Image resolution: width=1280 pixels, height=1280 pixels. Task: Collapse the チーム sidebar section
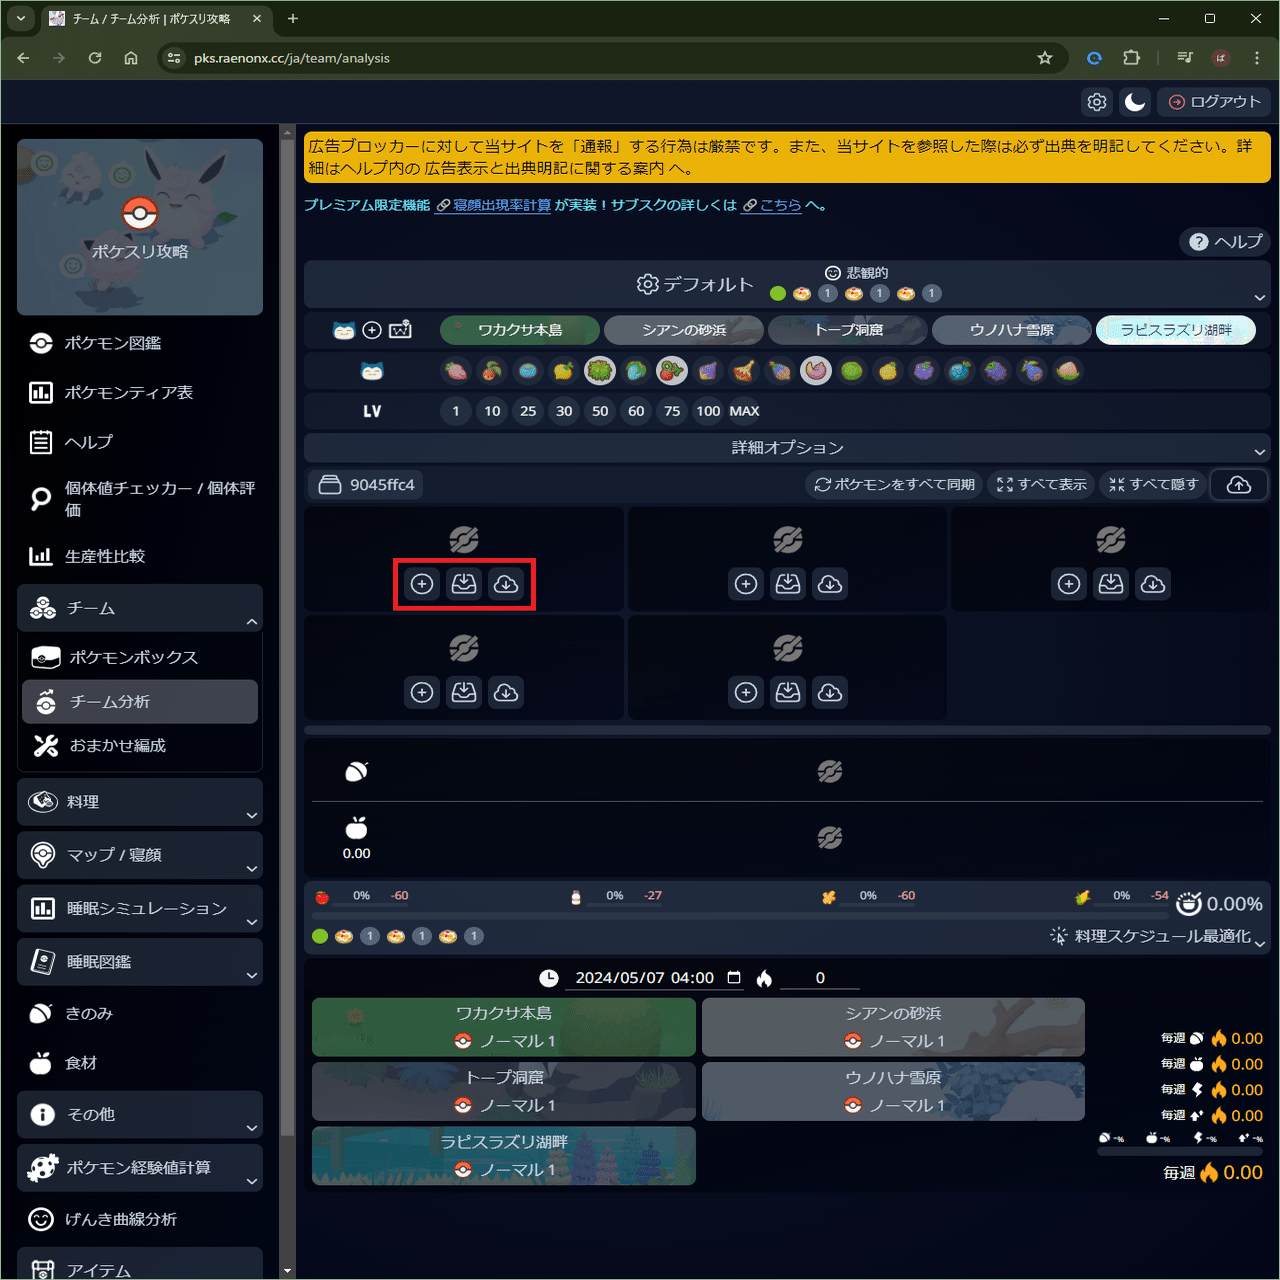point(140,608)
